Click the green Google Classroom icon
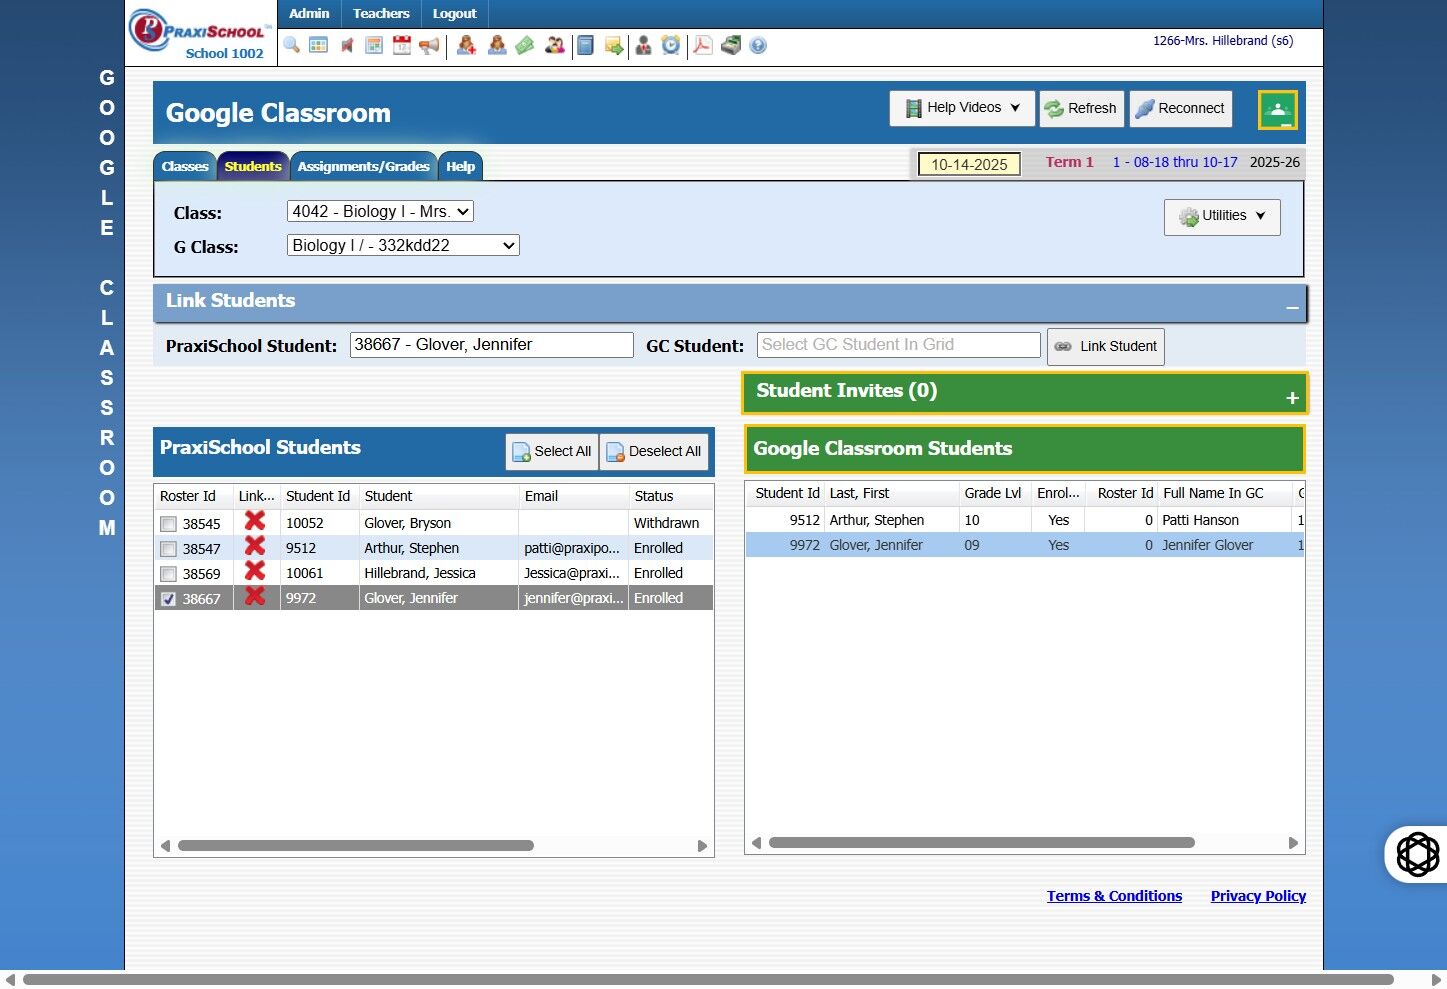The width and height of the screenshot is (1447, 989). 1277,110
